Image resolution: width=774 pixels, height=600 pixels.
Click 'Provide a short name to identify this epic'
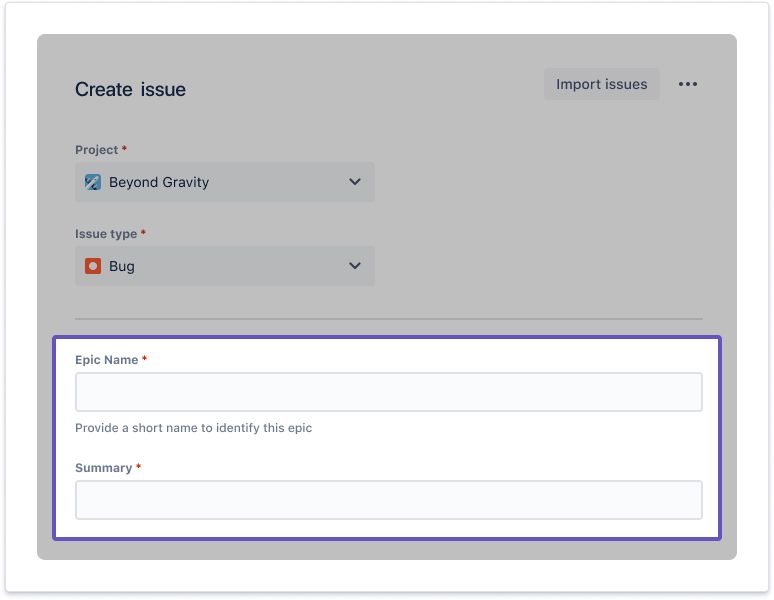pos(194,428)
